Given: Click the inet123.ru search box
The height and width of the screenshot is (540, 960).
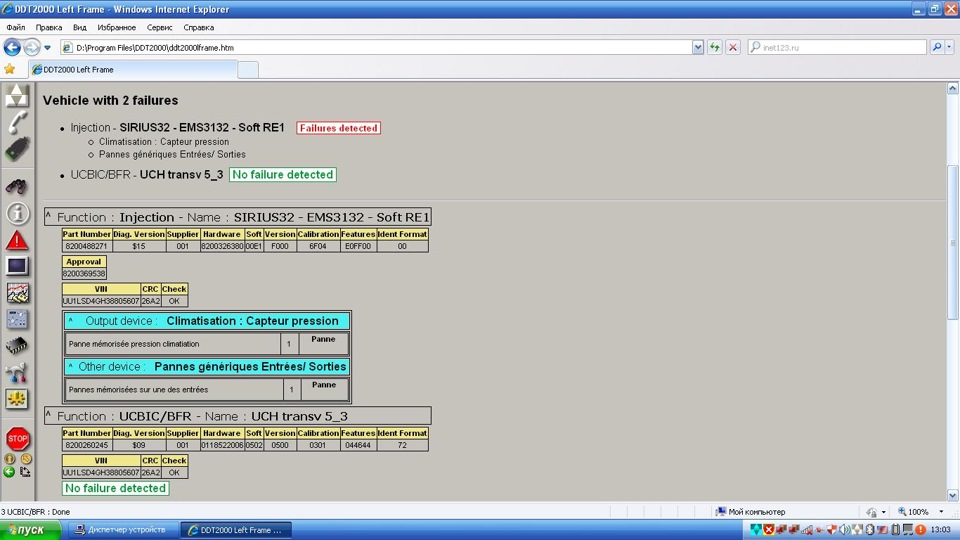Looking at the screenshot, I should pyautogui.click(x=837, y=47).
